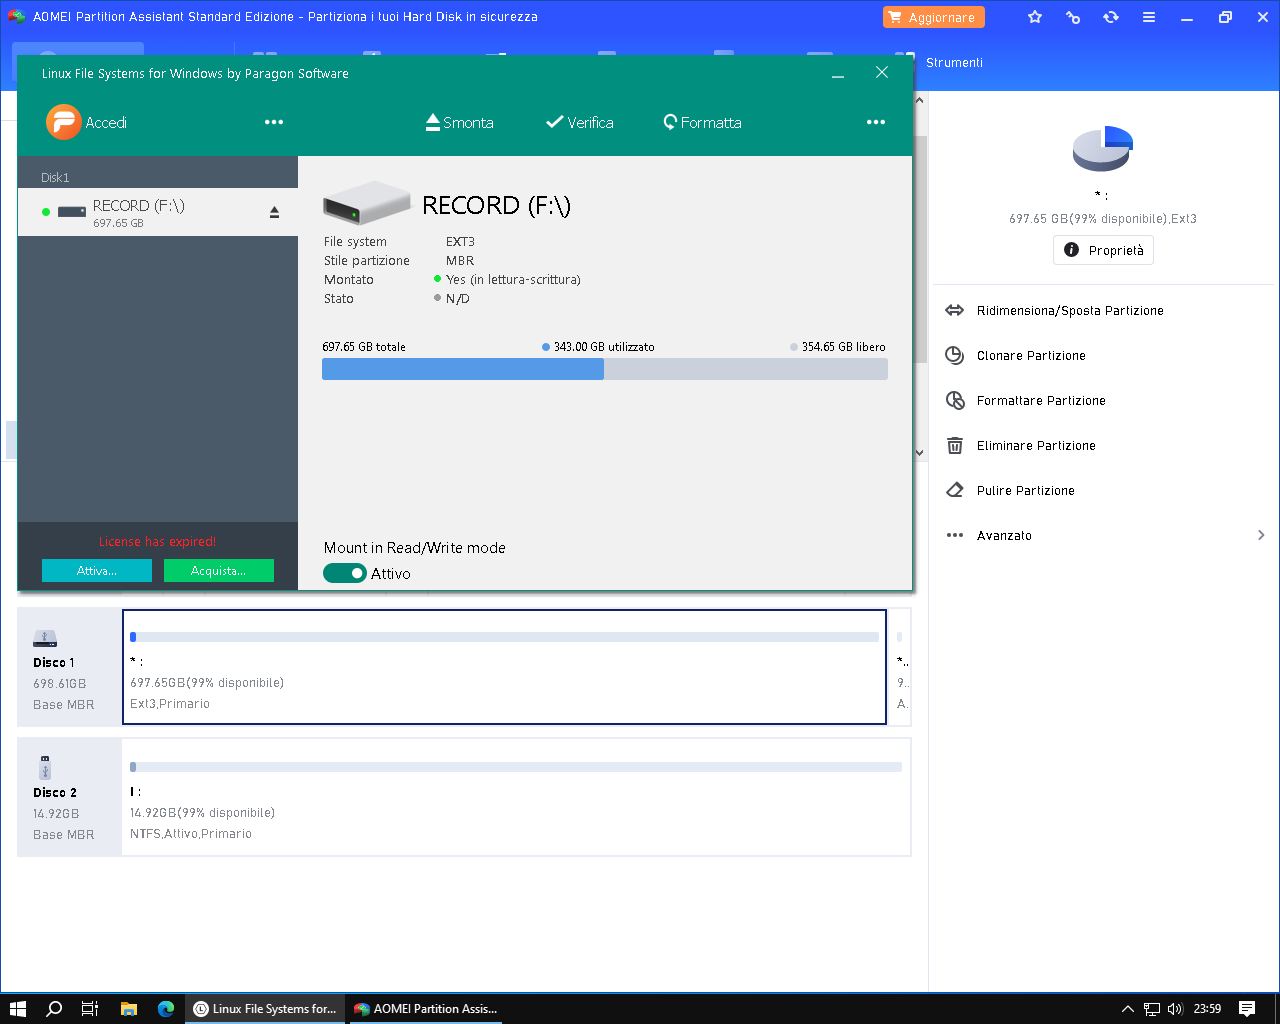1280x1024 pixels.
Task: Show hidden system tray icons
Action: click(1128, 1009)
